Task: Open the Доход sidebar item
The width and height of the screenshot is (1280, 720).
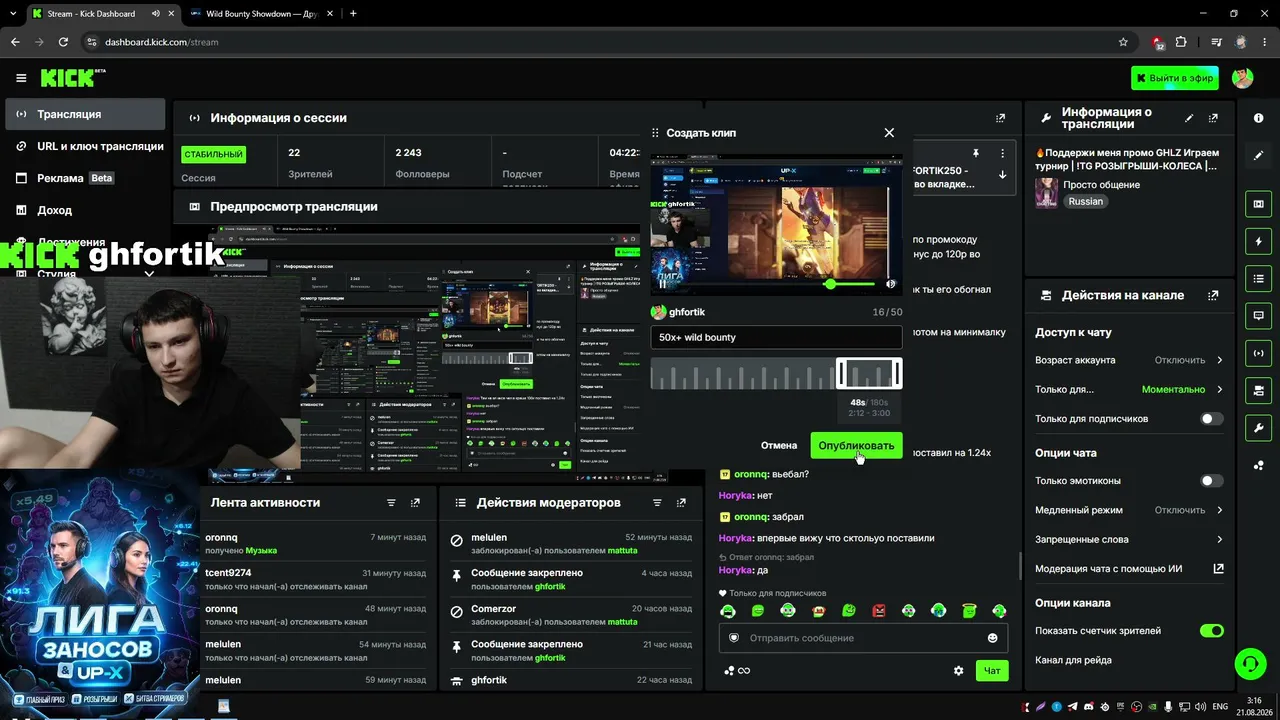Action: (x=85, y=210)
